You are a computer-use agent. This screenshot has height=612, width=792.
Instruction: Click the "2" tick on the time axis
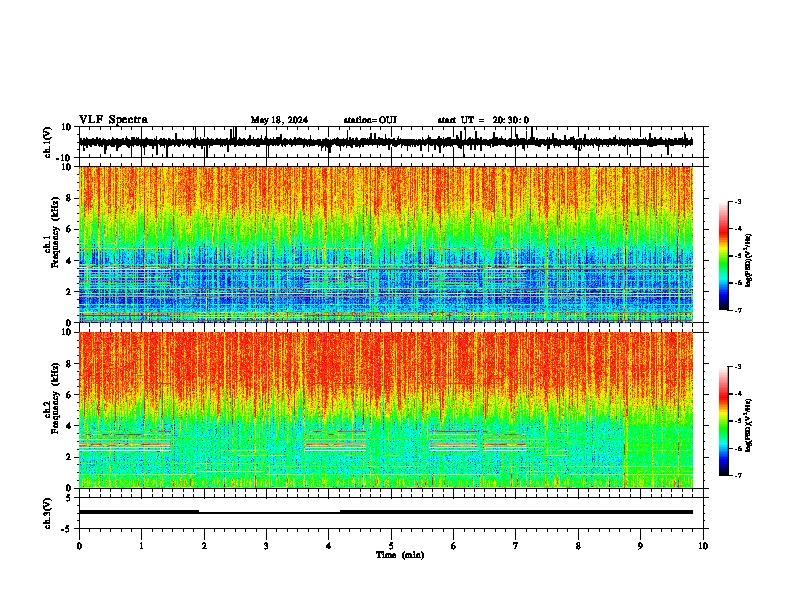point(204,546)
